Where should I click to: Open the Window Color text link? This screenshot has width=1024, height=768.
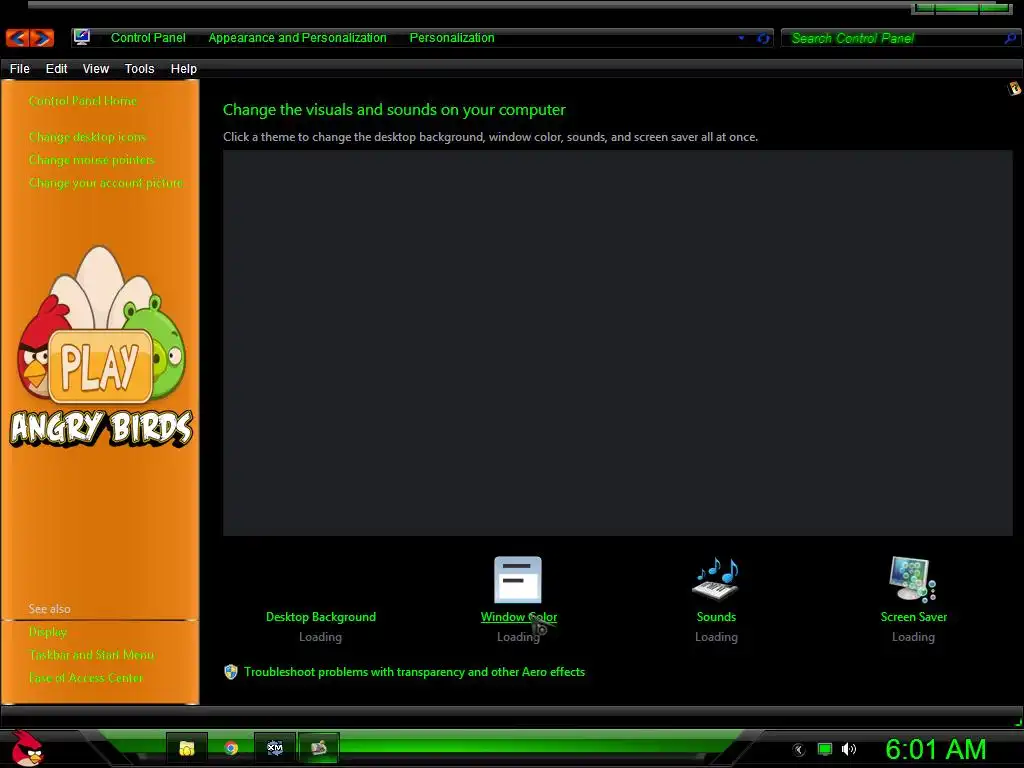click(519, 617)
